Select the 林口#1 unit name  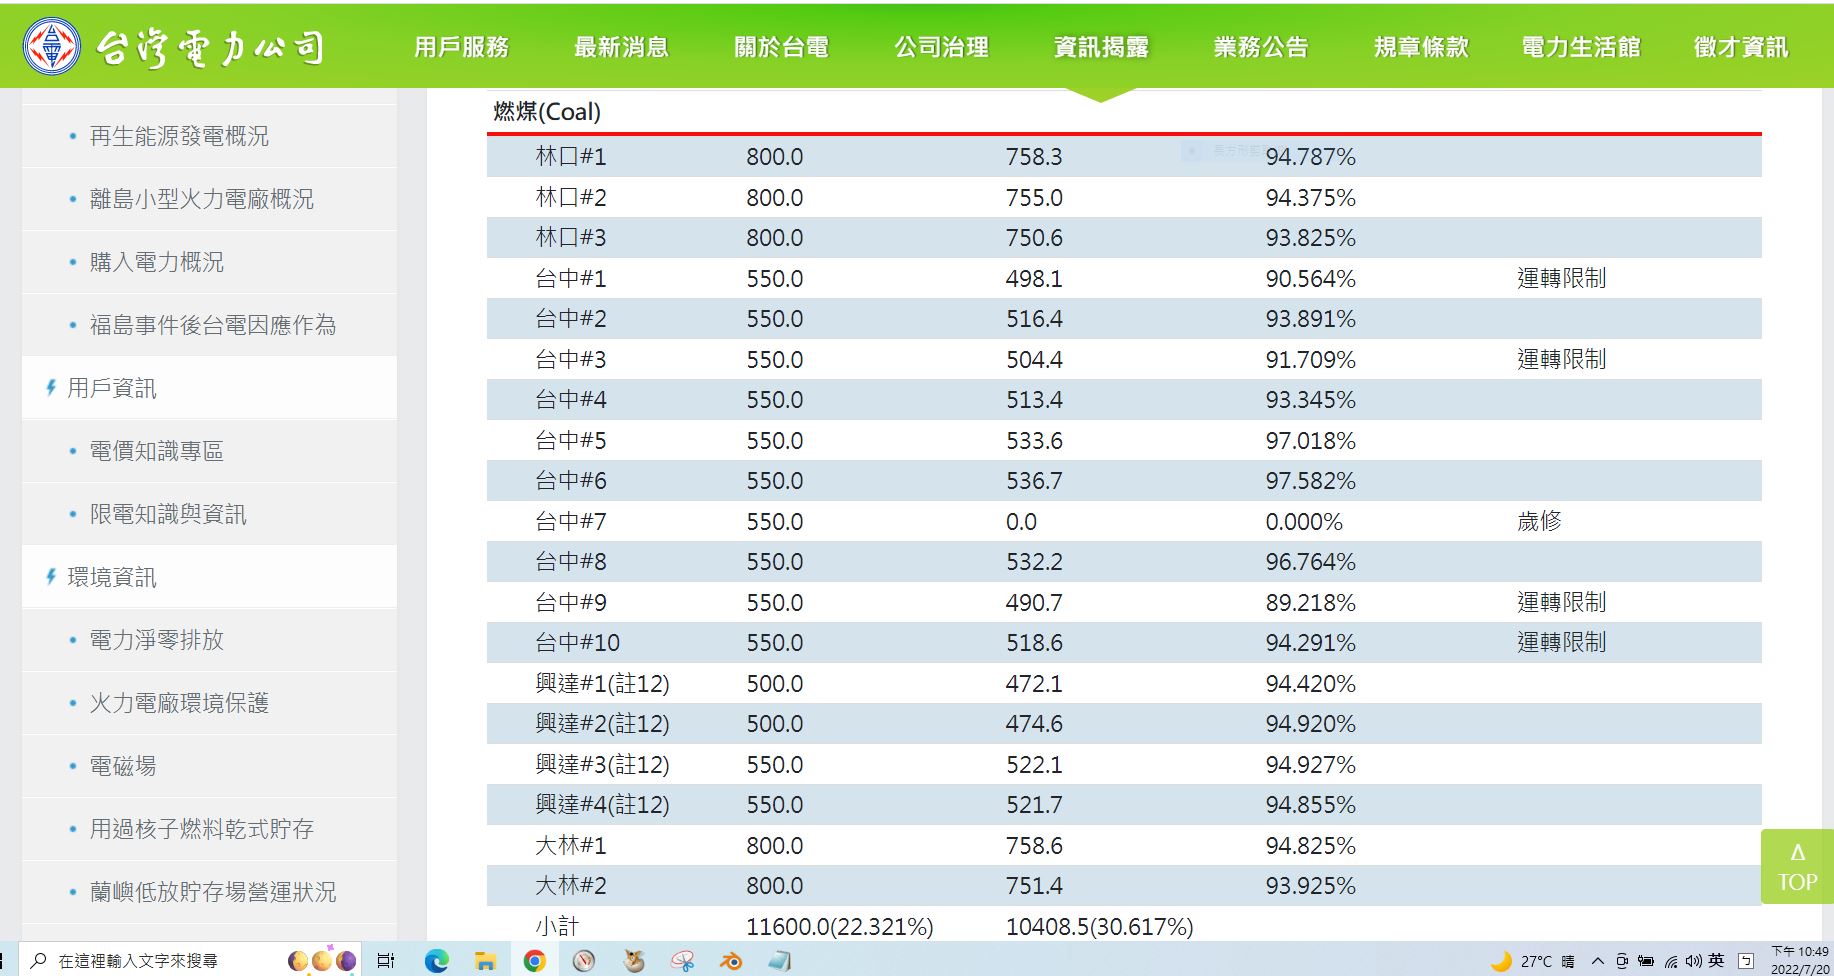pyautogui.click(x=571, y=156)
